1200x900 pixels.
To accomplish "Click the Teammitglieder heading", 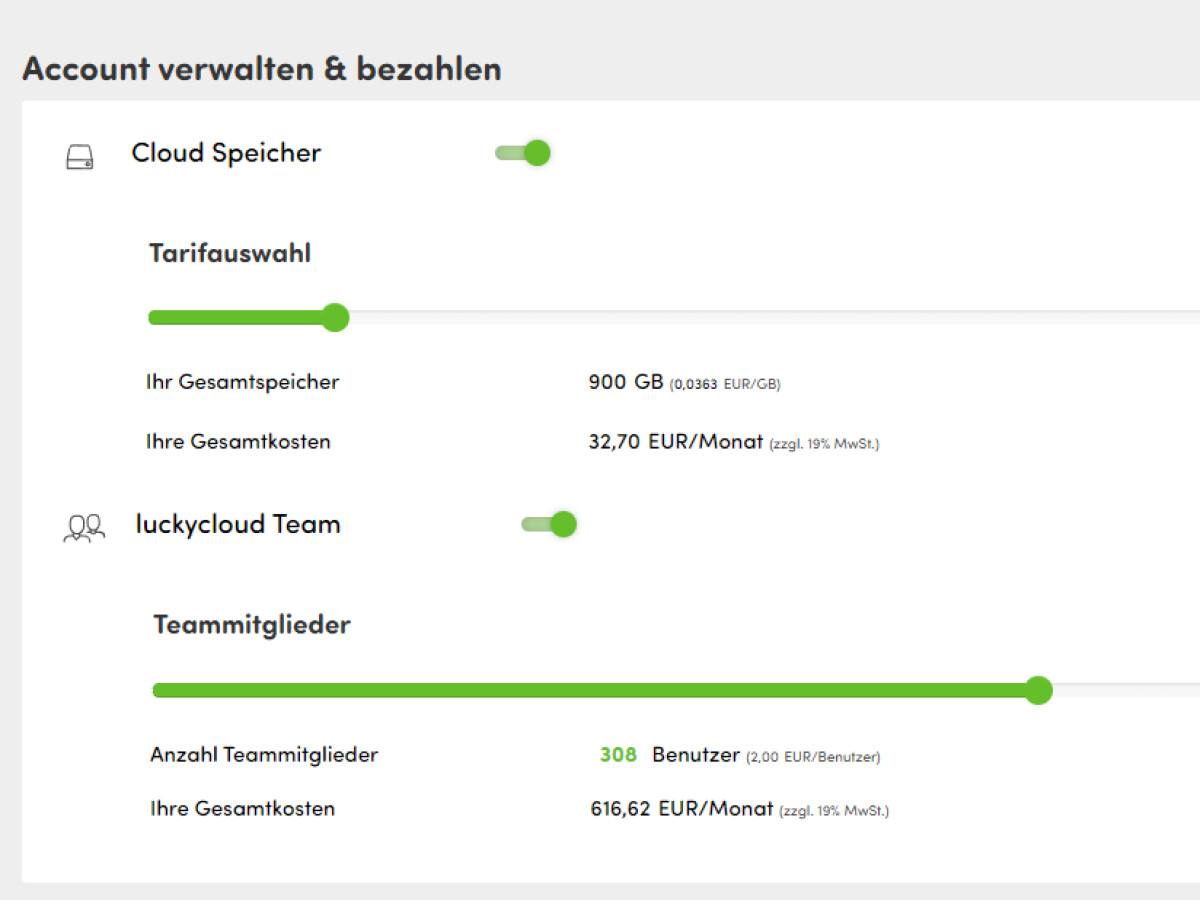I will pos(252,625).
